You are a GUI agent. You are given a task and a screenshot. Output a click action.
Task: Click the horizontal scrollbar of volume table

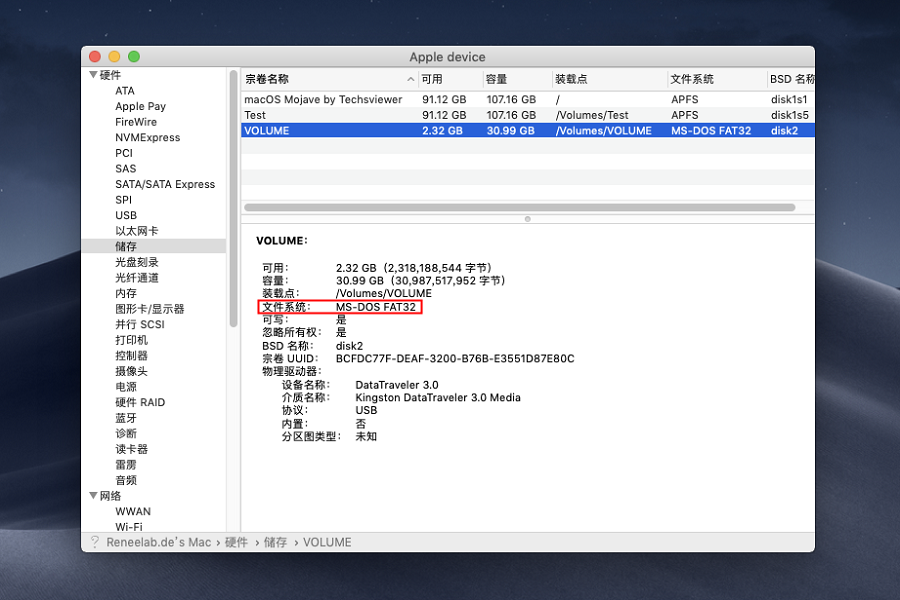pyautogui.click(x=519, y=207)
